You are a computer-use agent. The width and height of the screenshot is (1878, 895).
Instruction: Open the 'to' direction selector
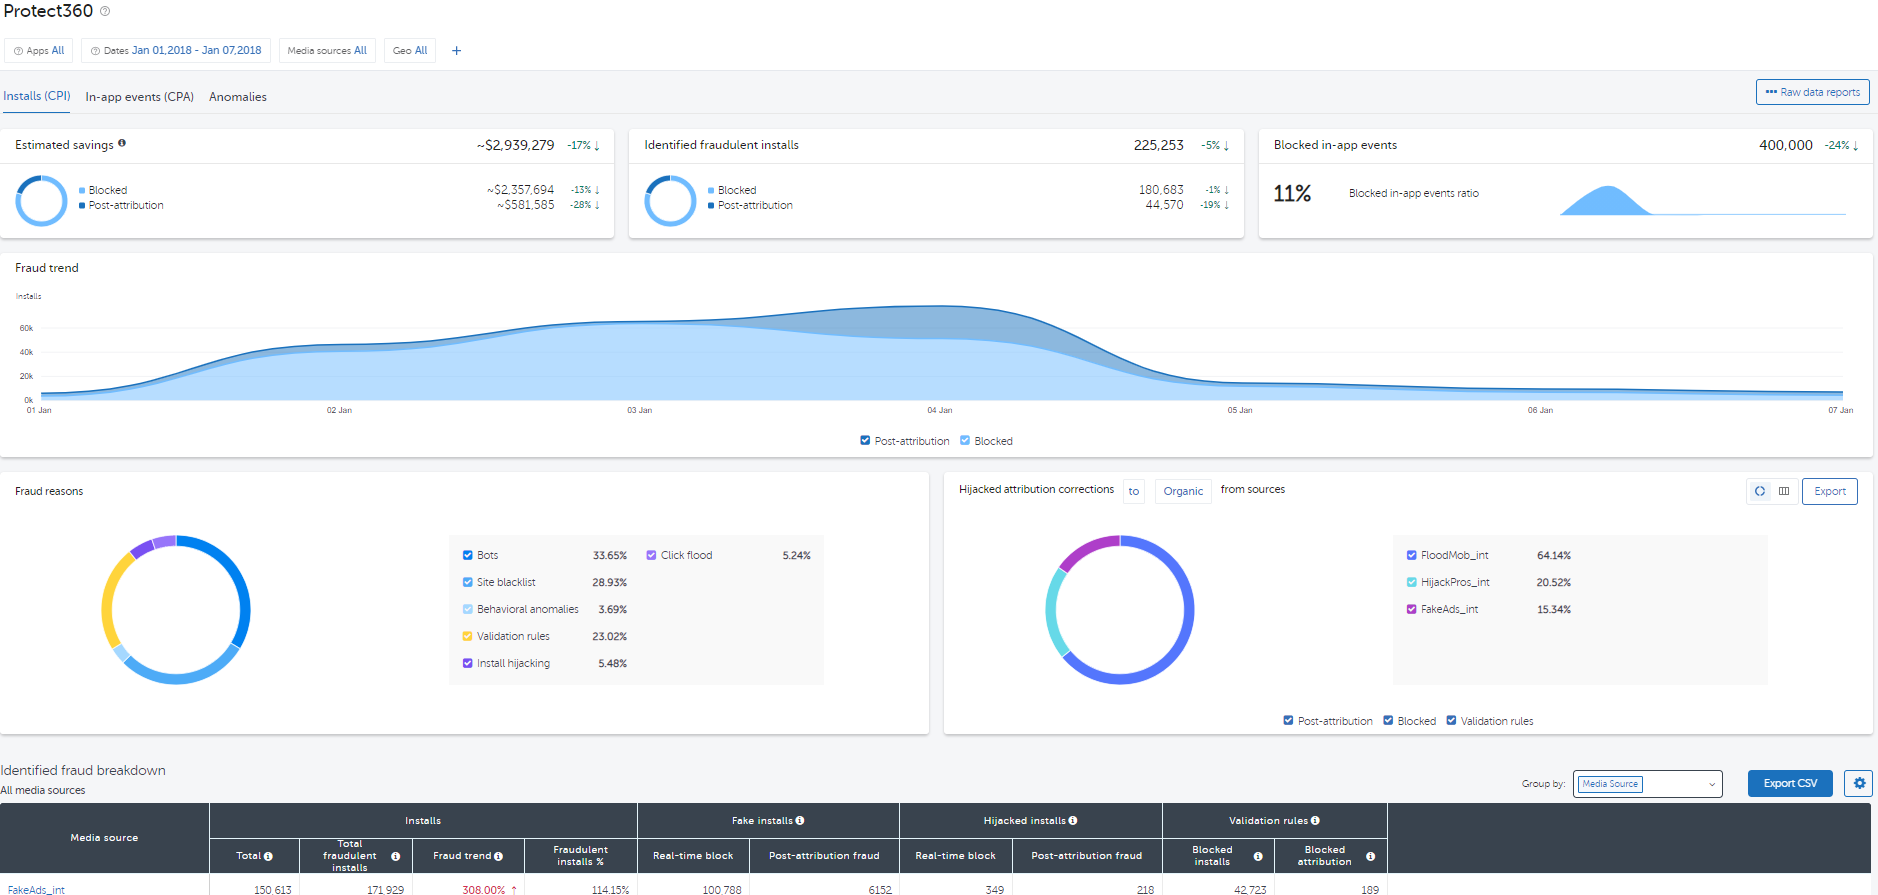pos(1134,491)
